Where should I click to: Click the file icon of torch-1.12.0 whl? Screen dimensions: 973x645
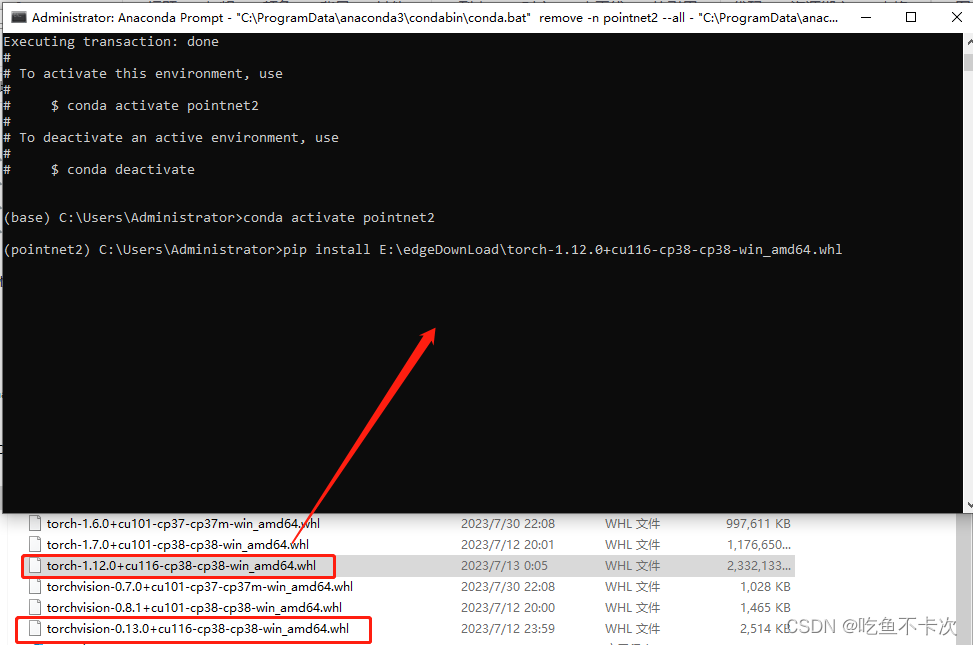tap(35, 566)
